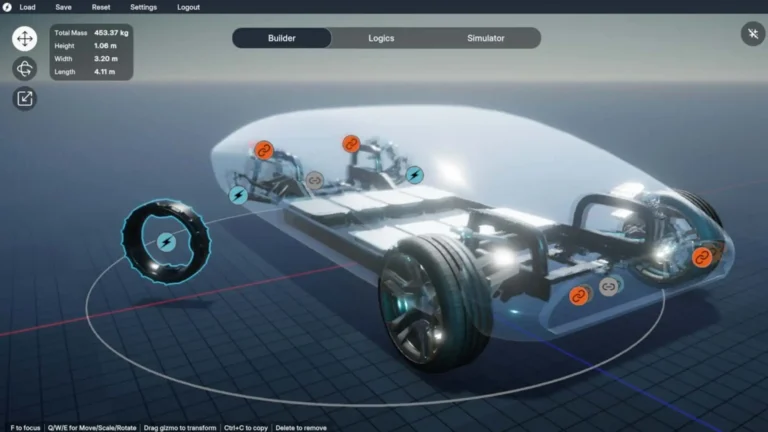Click orange link icon at rear-left suspension
Screen dimensions: 768x432
pyautogui.click(x=264, y=150)
